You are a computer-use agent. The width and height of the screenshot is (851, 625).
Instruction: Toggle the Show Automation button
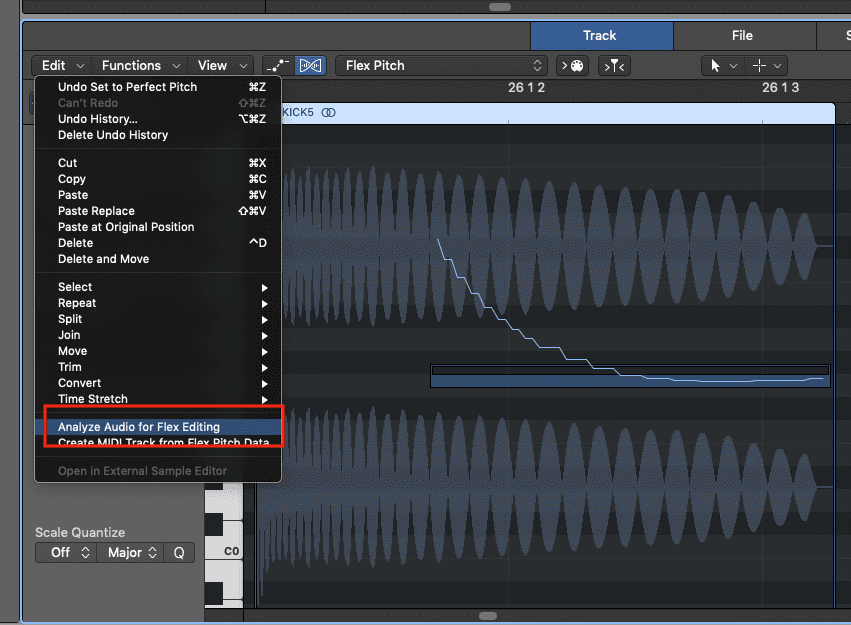278,66
